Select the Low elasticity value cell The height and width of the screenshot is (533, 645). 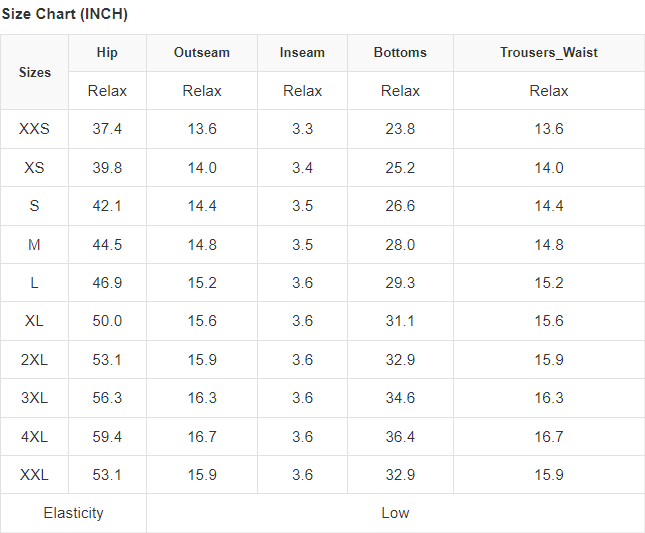click(x=395, y=513)
